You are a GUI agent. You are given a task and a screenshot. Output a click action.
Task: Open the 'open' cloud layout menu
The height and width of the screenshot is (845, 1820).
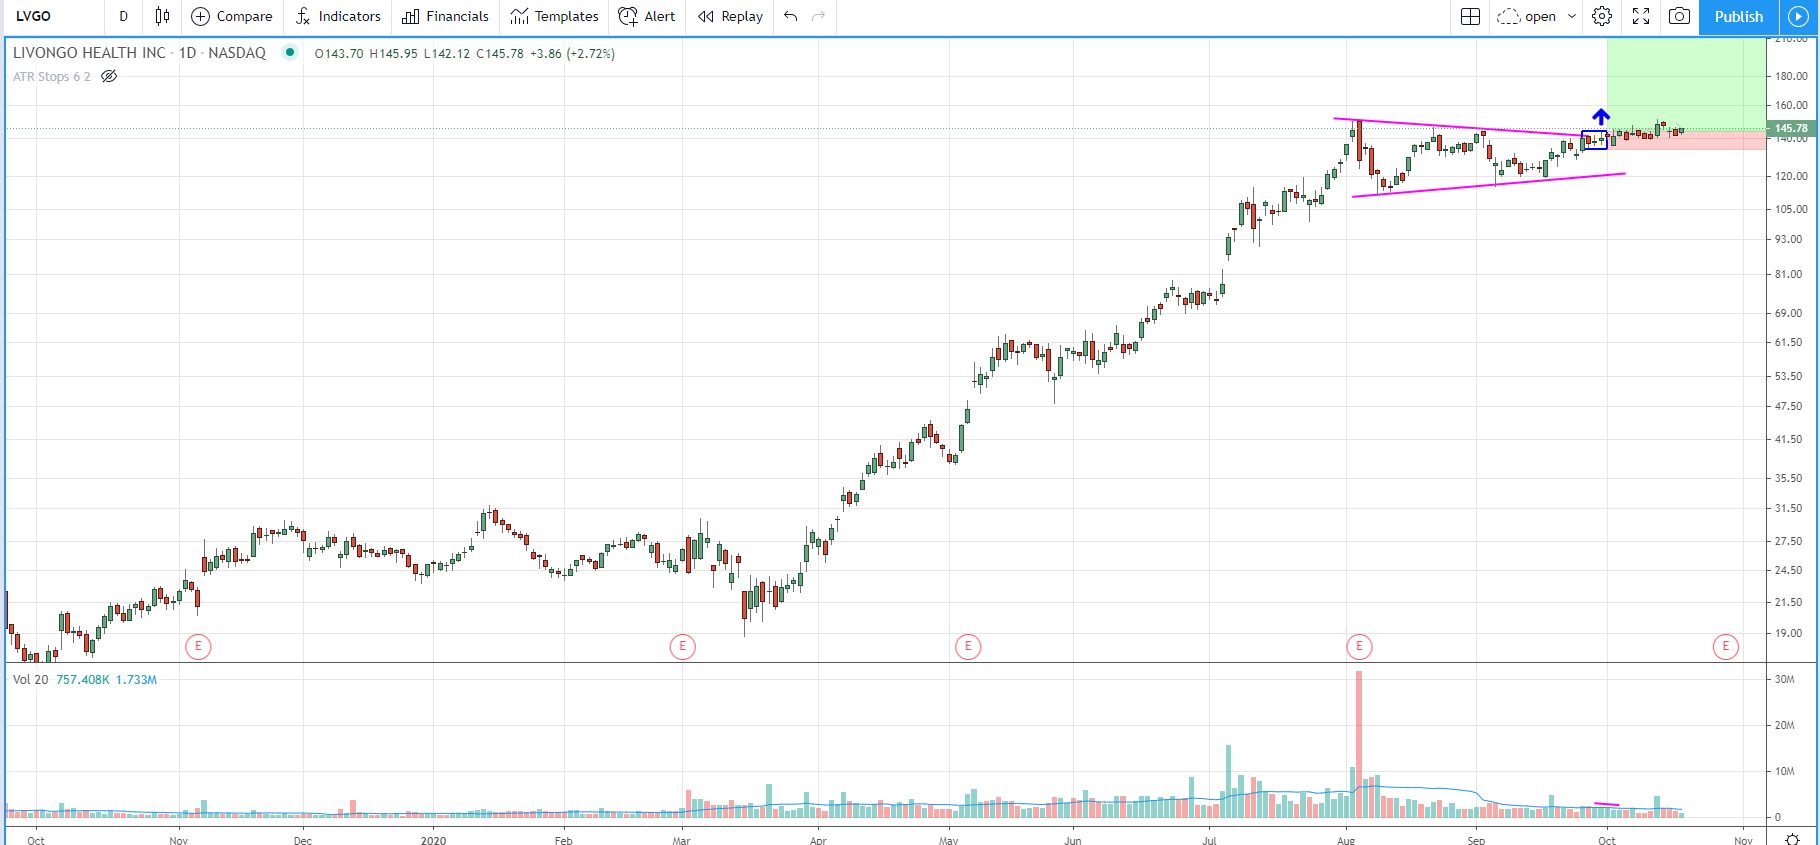click(x=1536, y=16)
